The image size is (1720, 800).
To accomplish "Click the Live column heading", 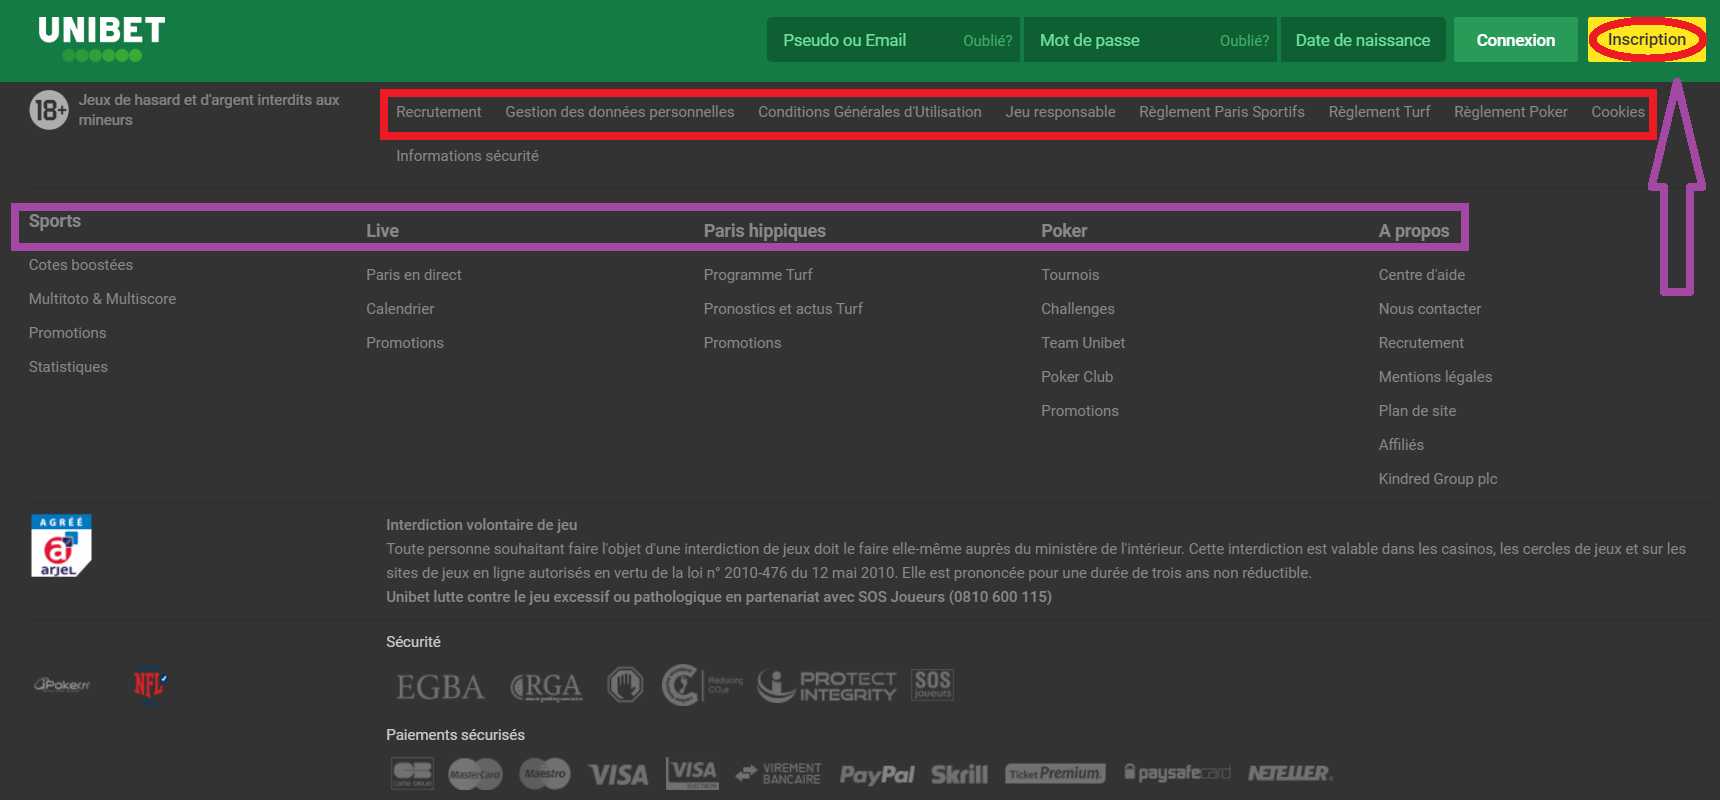I will (382, 231).
